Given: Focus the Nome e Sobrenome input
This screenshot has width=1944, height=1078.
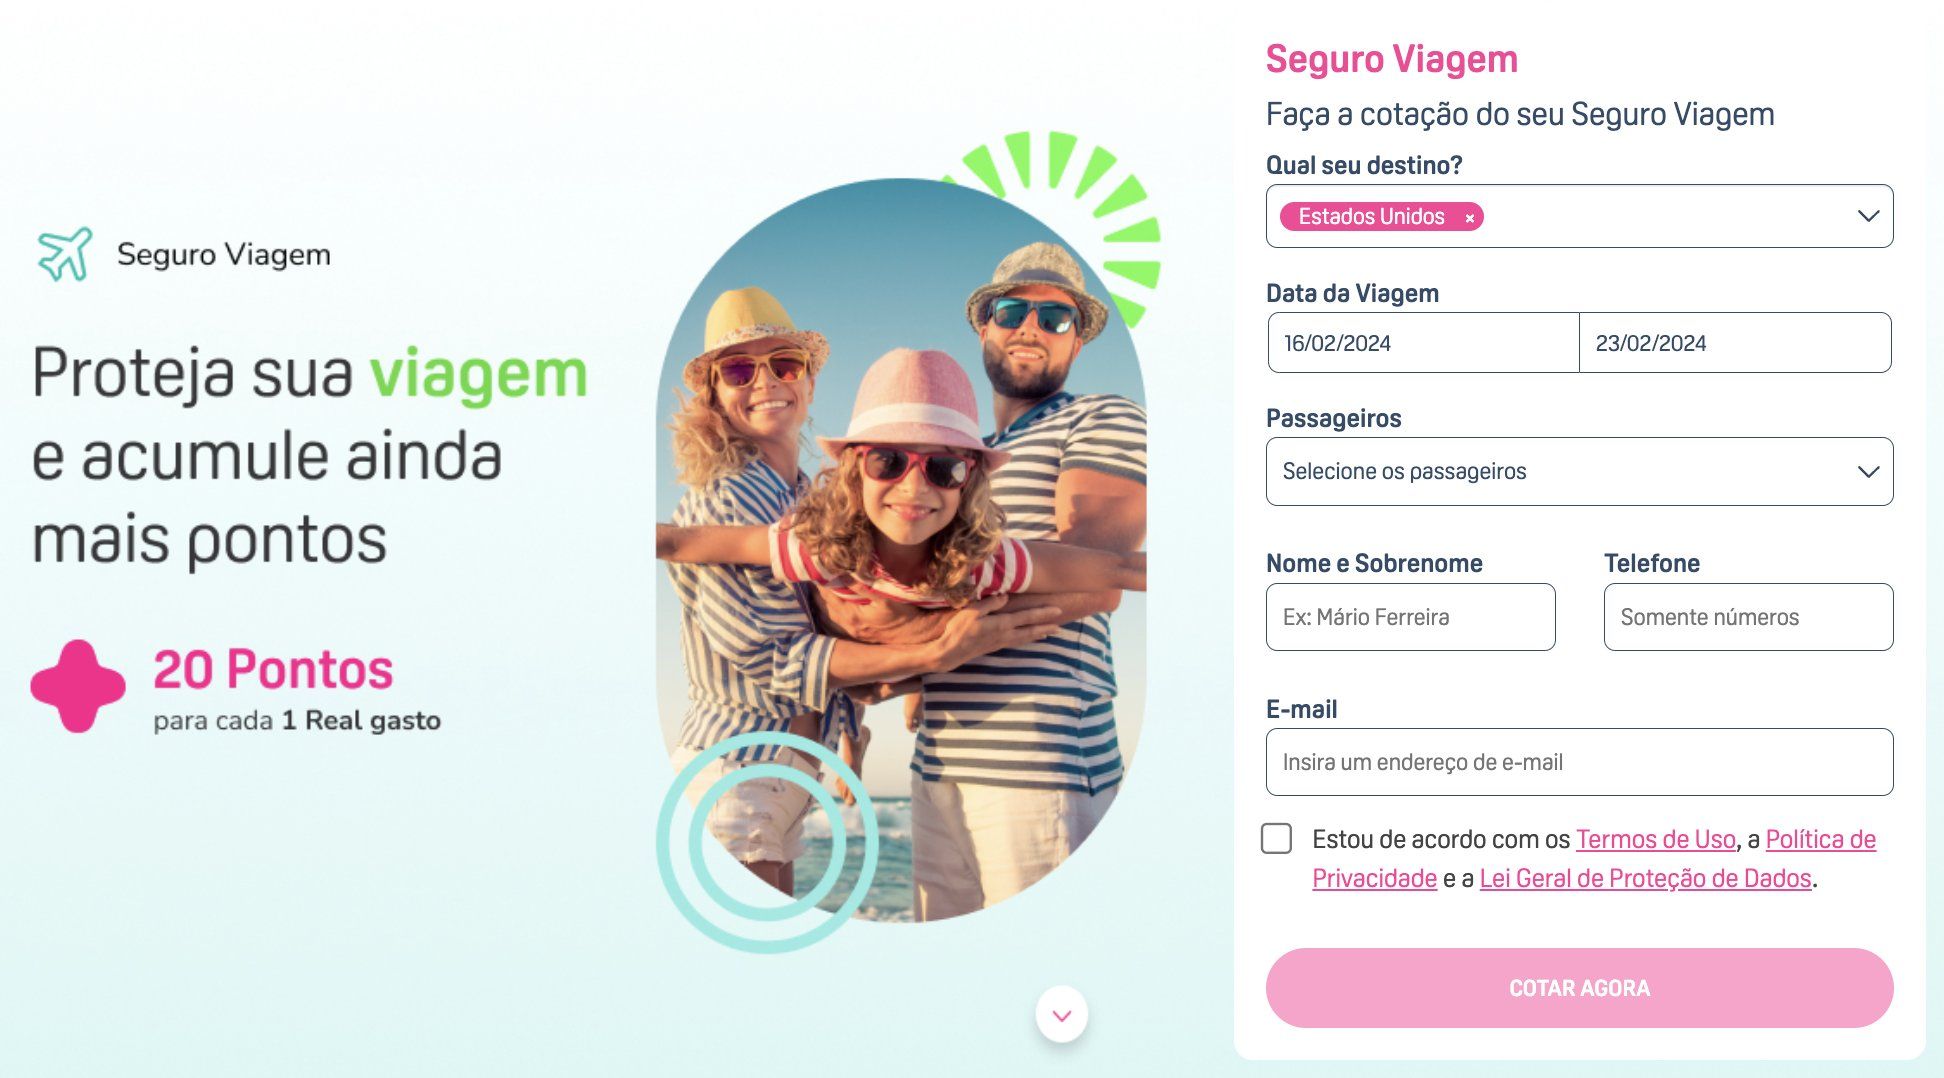Looking at the screenshot, I should coord(1410,617).
